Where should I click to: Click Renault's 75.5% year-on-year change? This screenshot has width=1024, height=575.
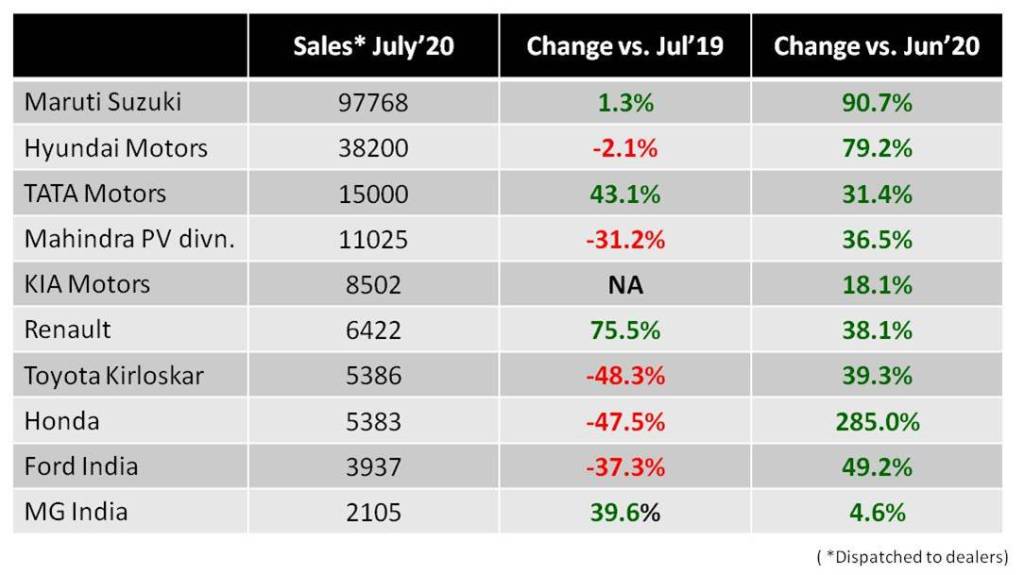625,330
